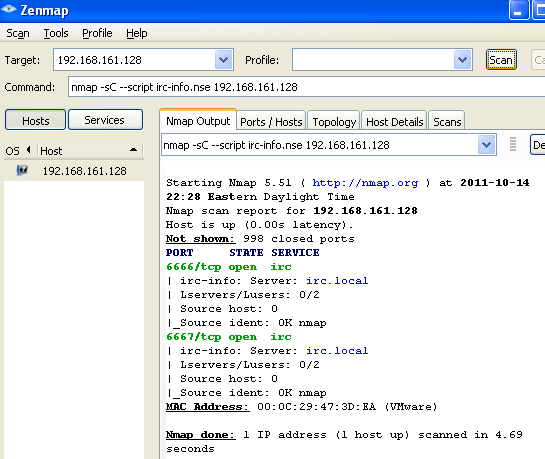Image resolution: width=545 pixels, height=459 pixels.
Task: Switch to the Nmap Output tab
Action: pos(198,121)
